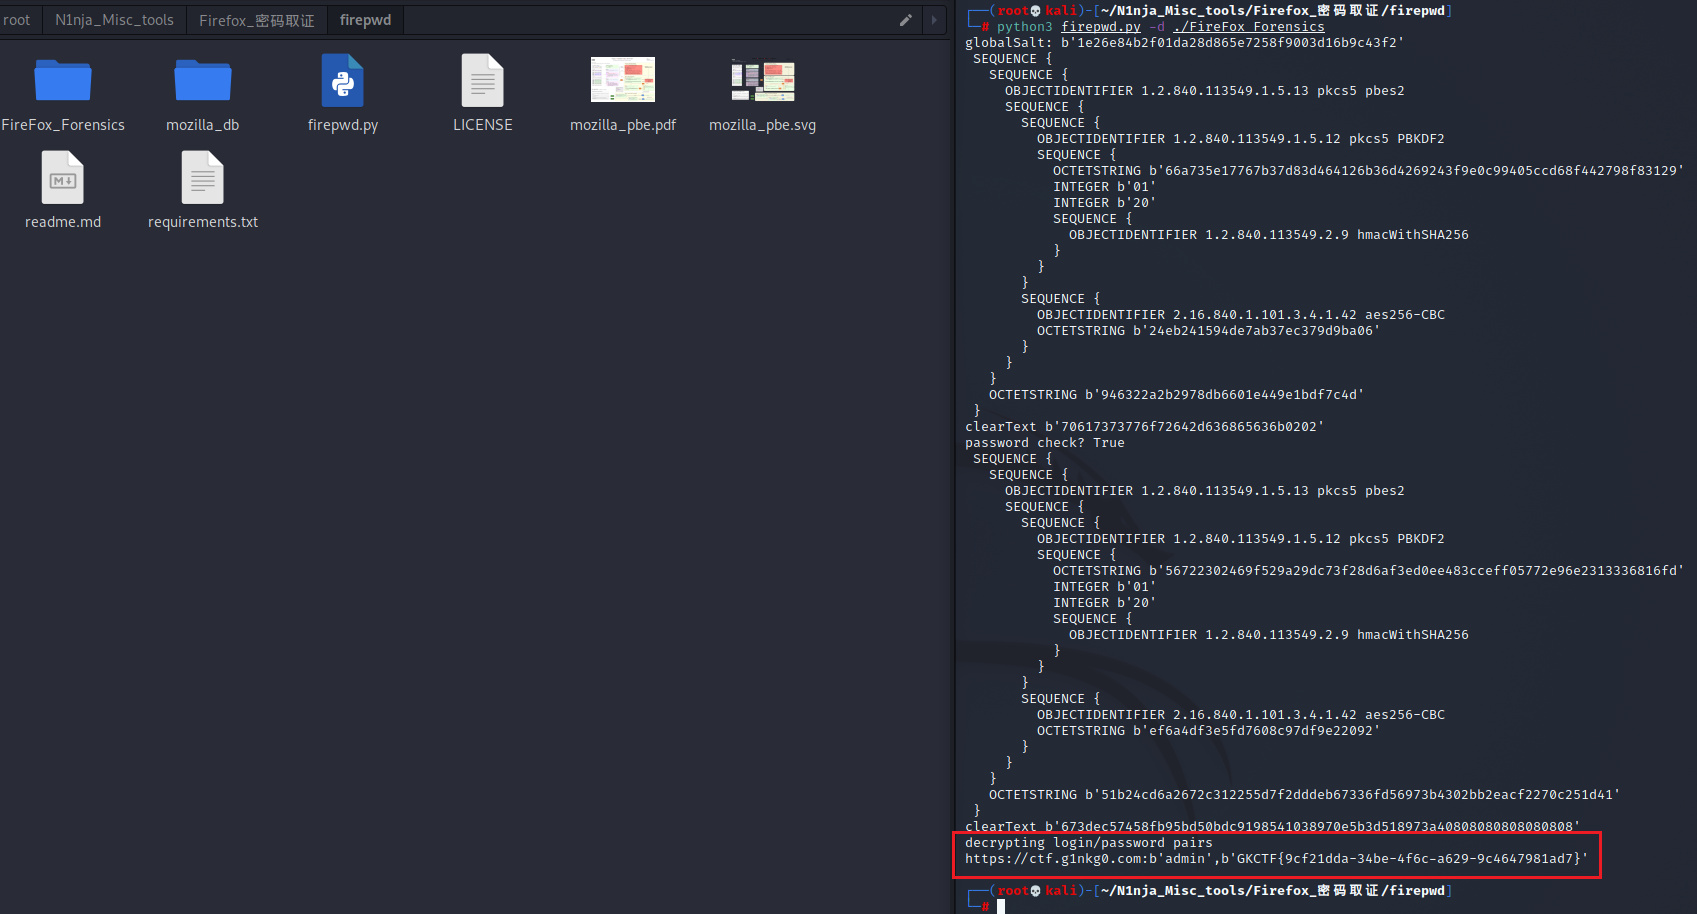Select the firepwd breadcrumb segment
This screenshot has width=1697, height=914.
tap(365, 20)
